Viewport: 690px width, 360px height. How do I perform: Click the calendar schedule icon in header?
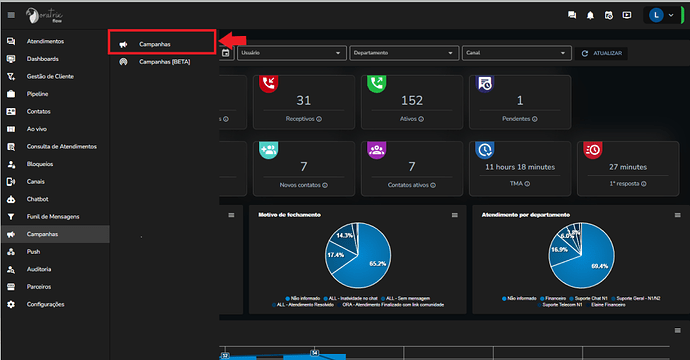pyautogui.click(x=609, y=15)
